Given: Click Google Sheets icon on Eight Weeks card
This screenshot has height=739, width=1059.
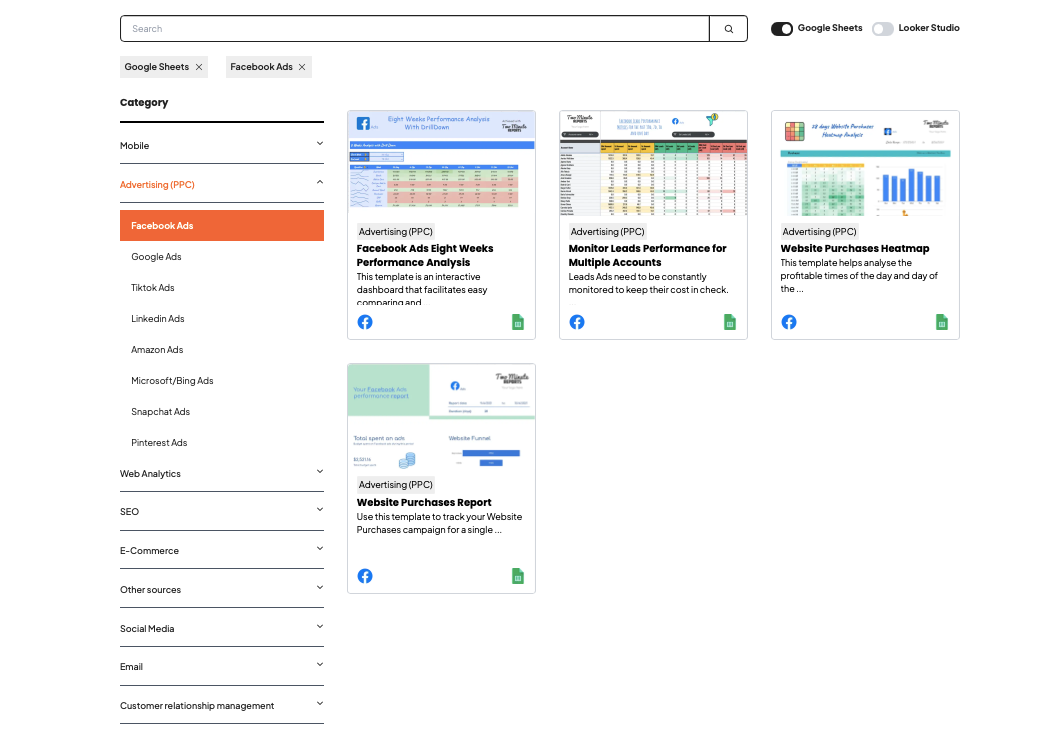Looking at the screenshot, I should [518, 322].
